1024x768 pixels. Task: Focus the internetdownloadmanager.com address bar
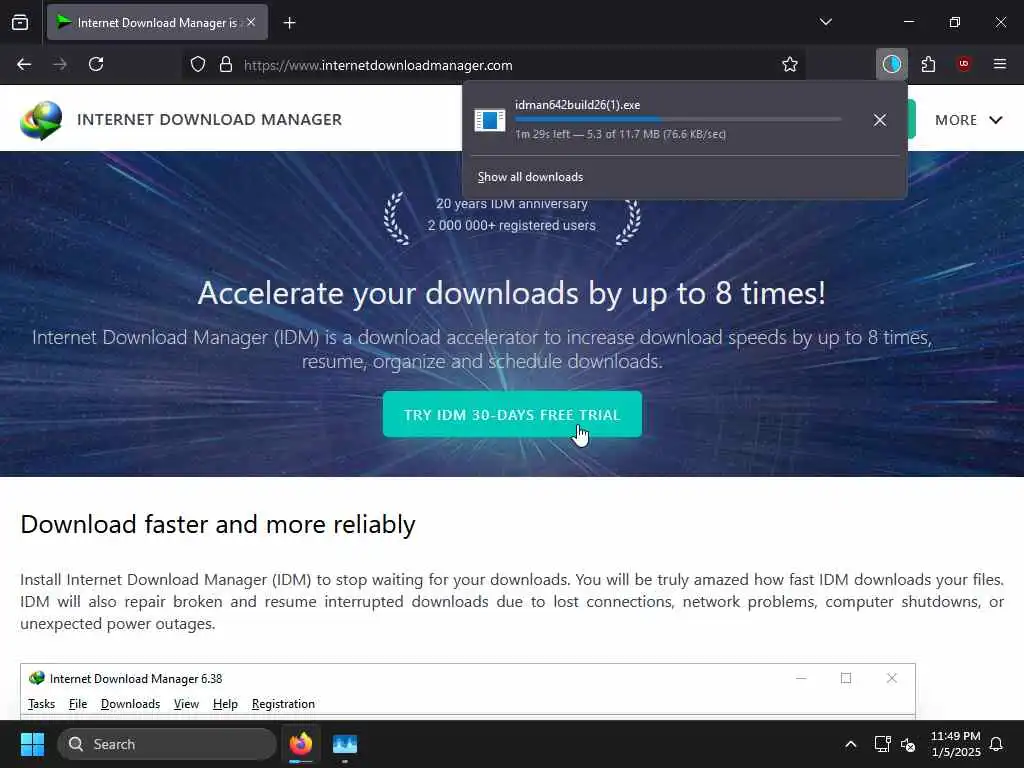(x=509, y=65)
